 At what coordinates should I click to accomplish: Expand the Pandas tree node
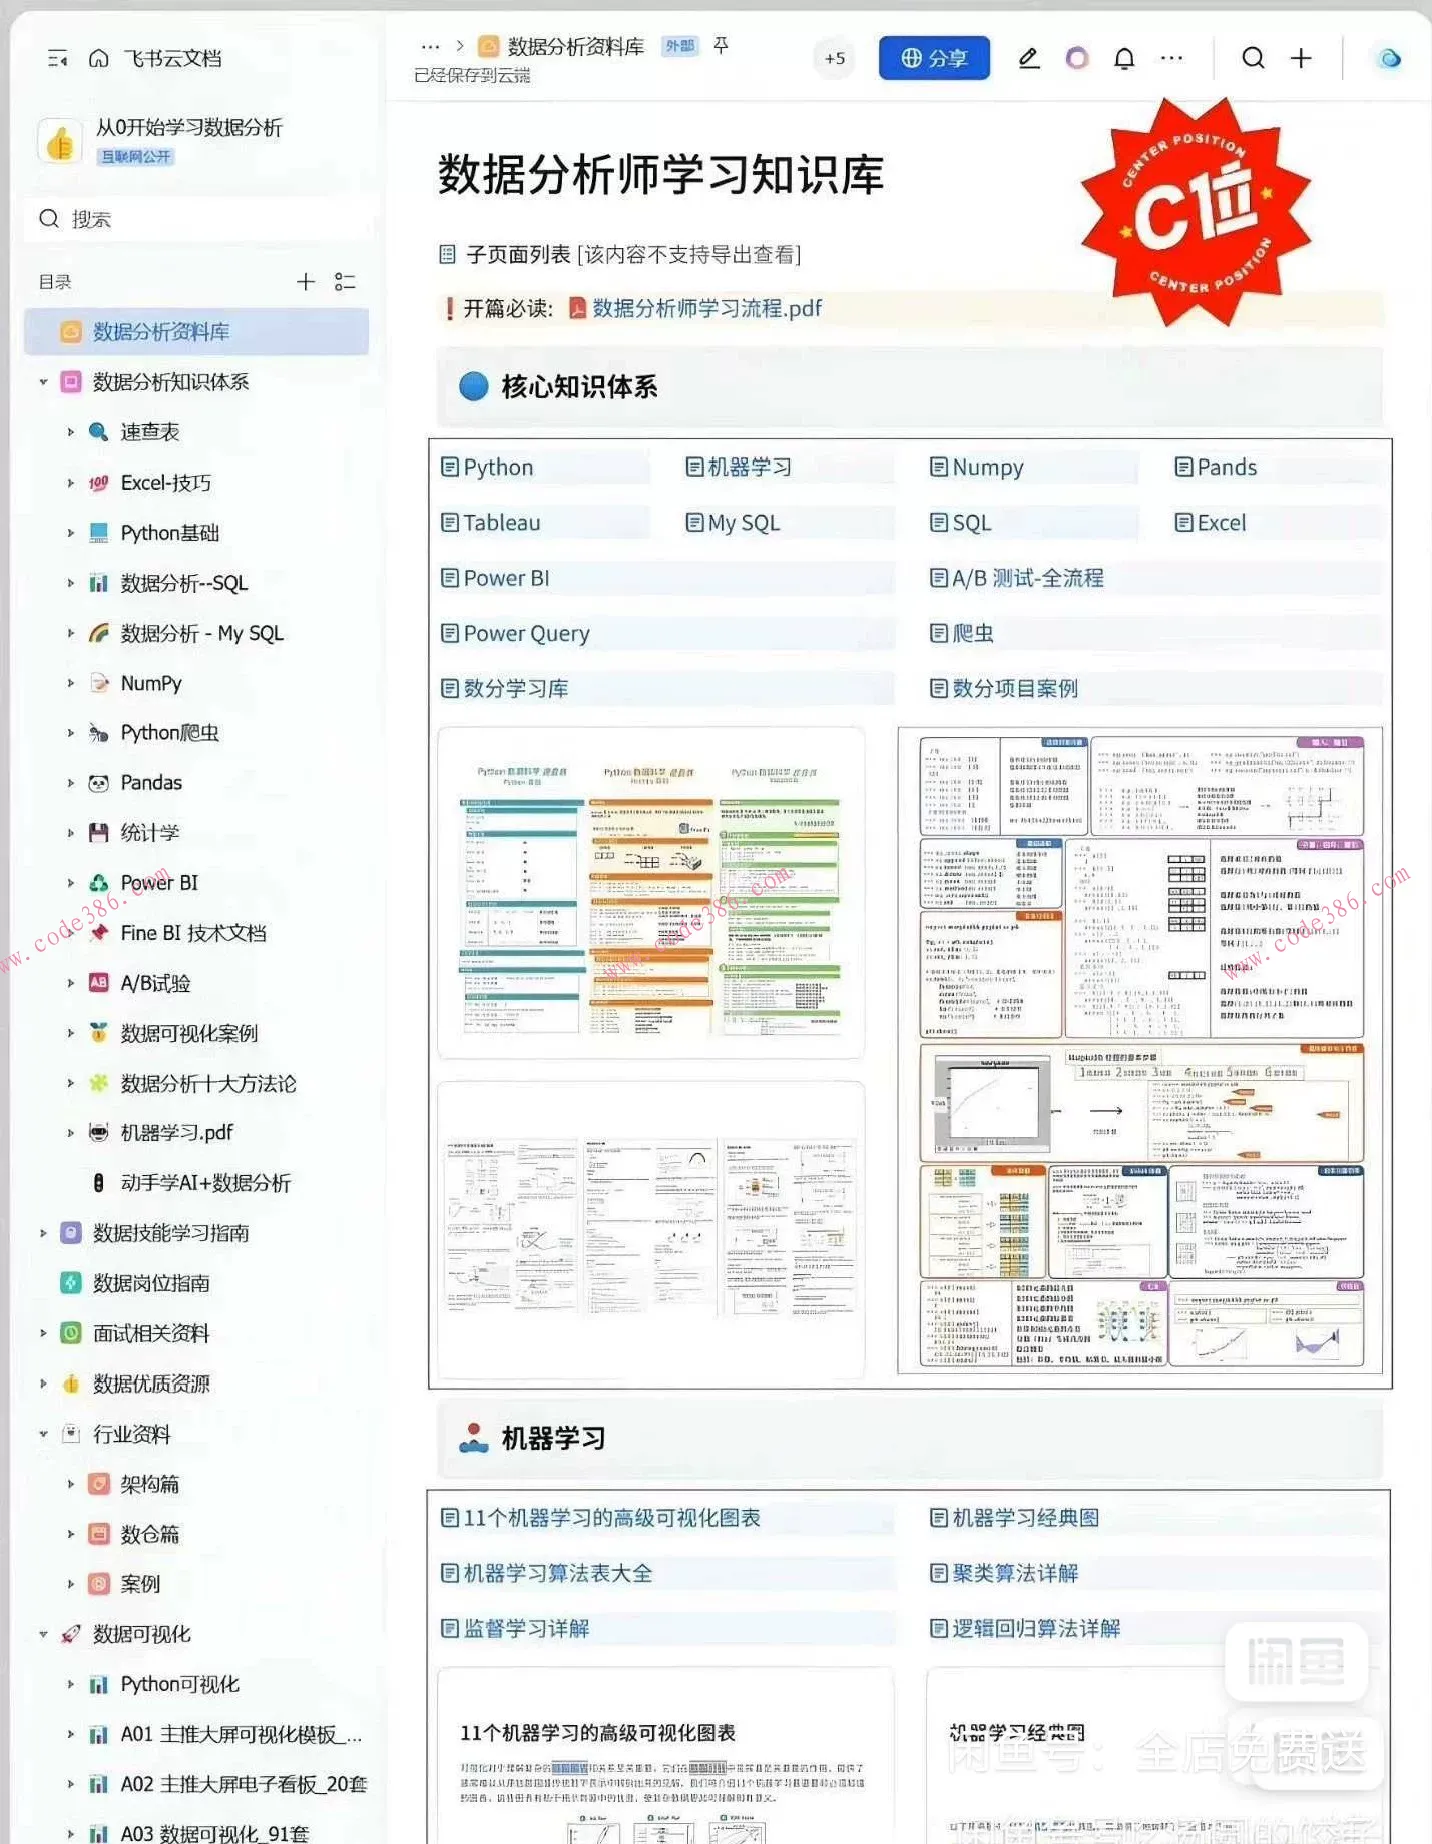click(x=70, y=782)
